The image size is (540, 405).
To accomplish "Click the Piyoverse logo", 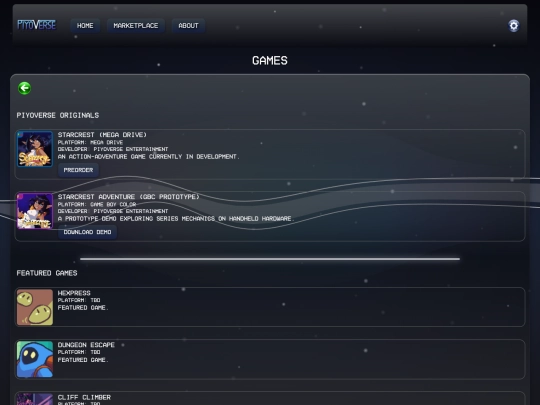I will pos(37,25).
